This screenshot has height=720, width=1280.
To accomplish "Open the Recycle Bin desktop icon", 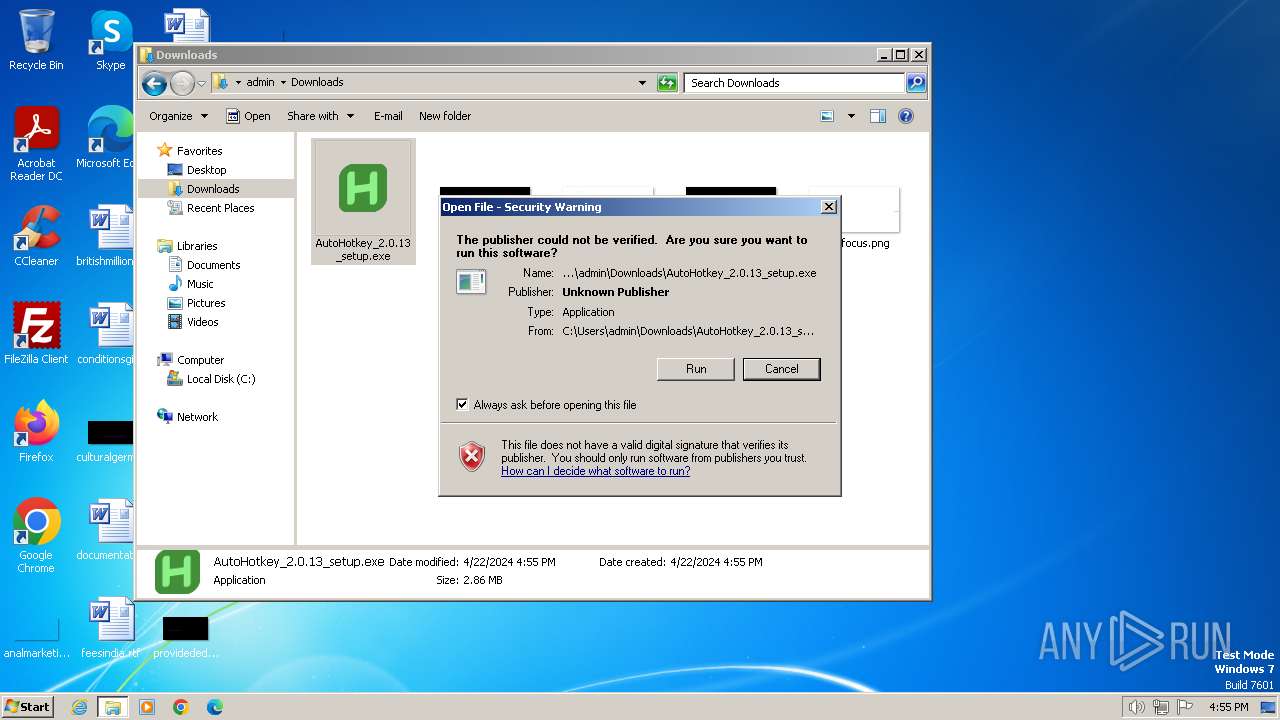I will coord(36,40).
